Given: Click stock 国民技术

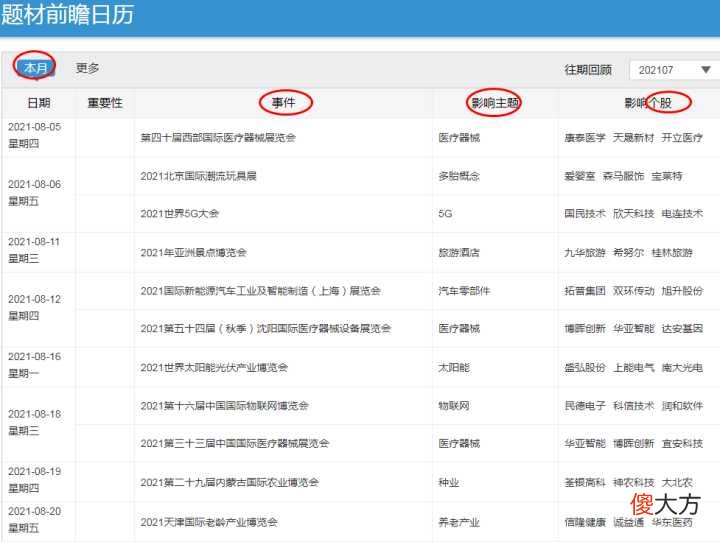Looking at the screenshot, I should [585, 214].
